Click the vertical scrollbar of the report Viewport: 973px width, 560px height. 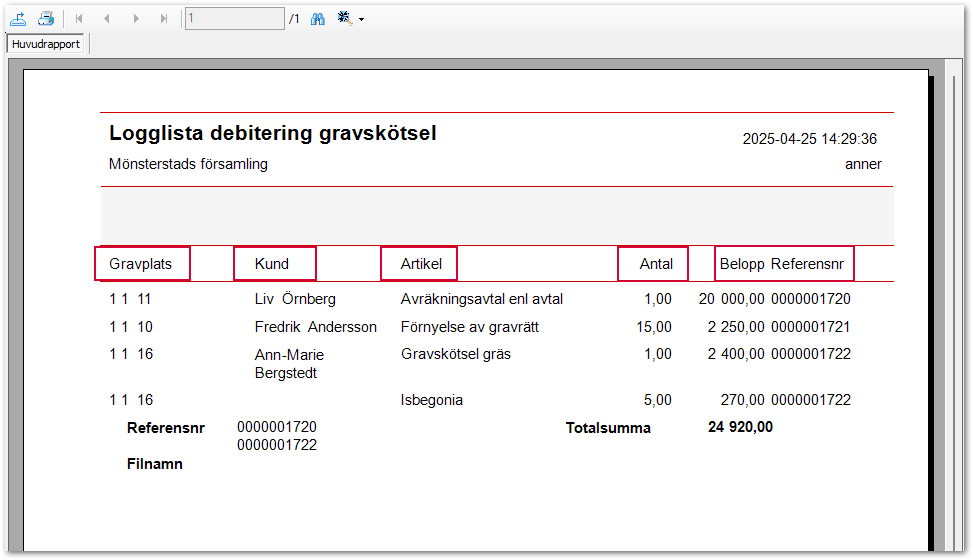tap(954, 304)
